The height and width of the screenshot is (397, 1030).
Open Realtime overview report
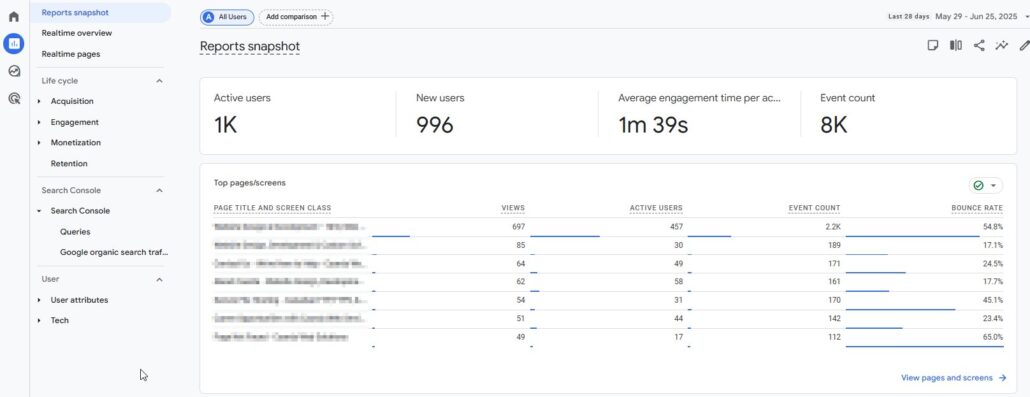click(x=77, y=33)
